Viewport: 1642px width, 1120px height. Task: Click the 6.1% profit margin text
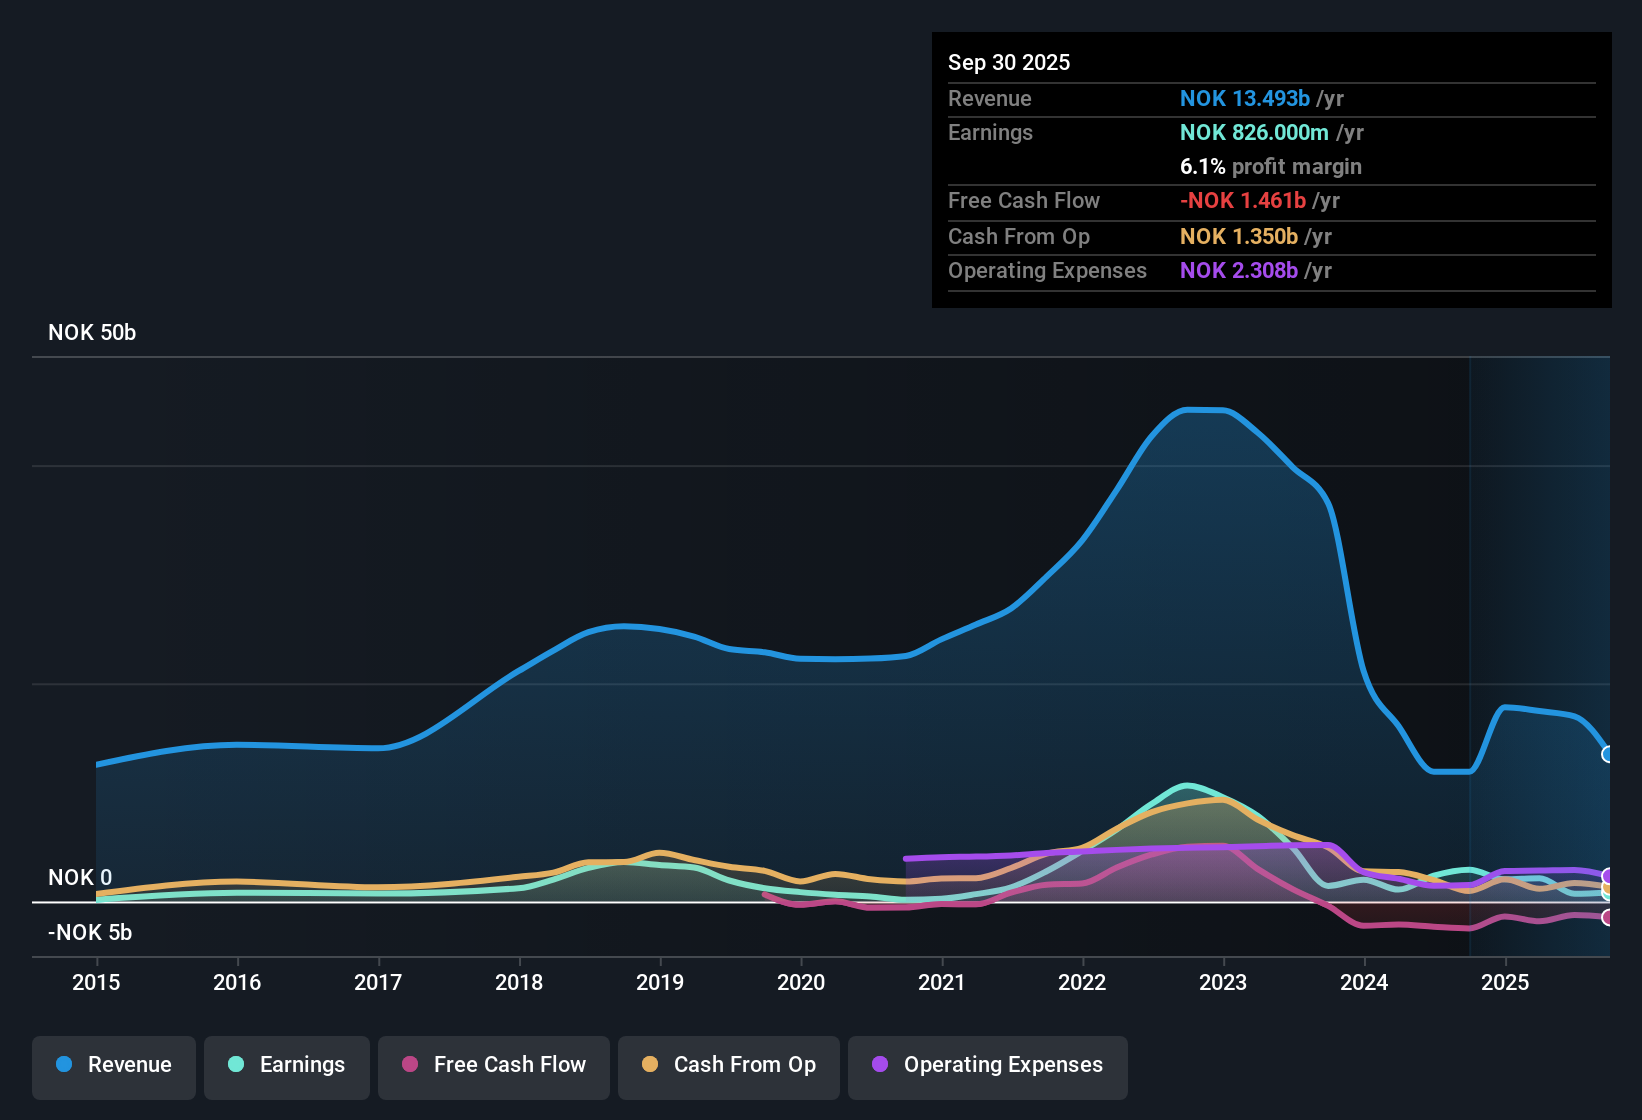[1271, 167]
